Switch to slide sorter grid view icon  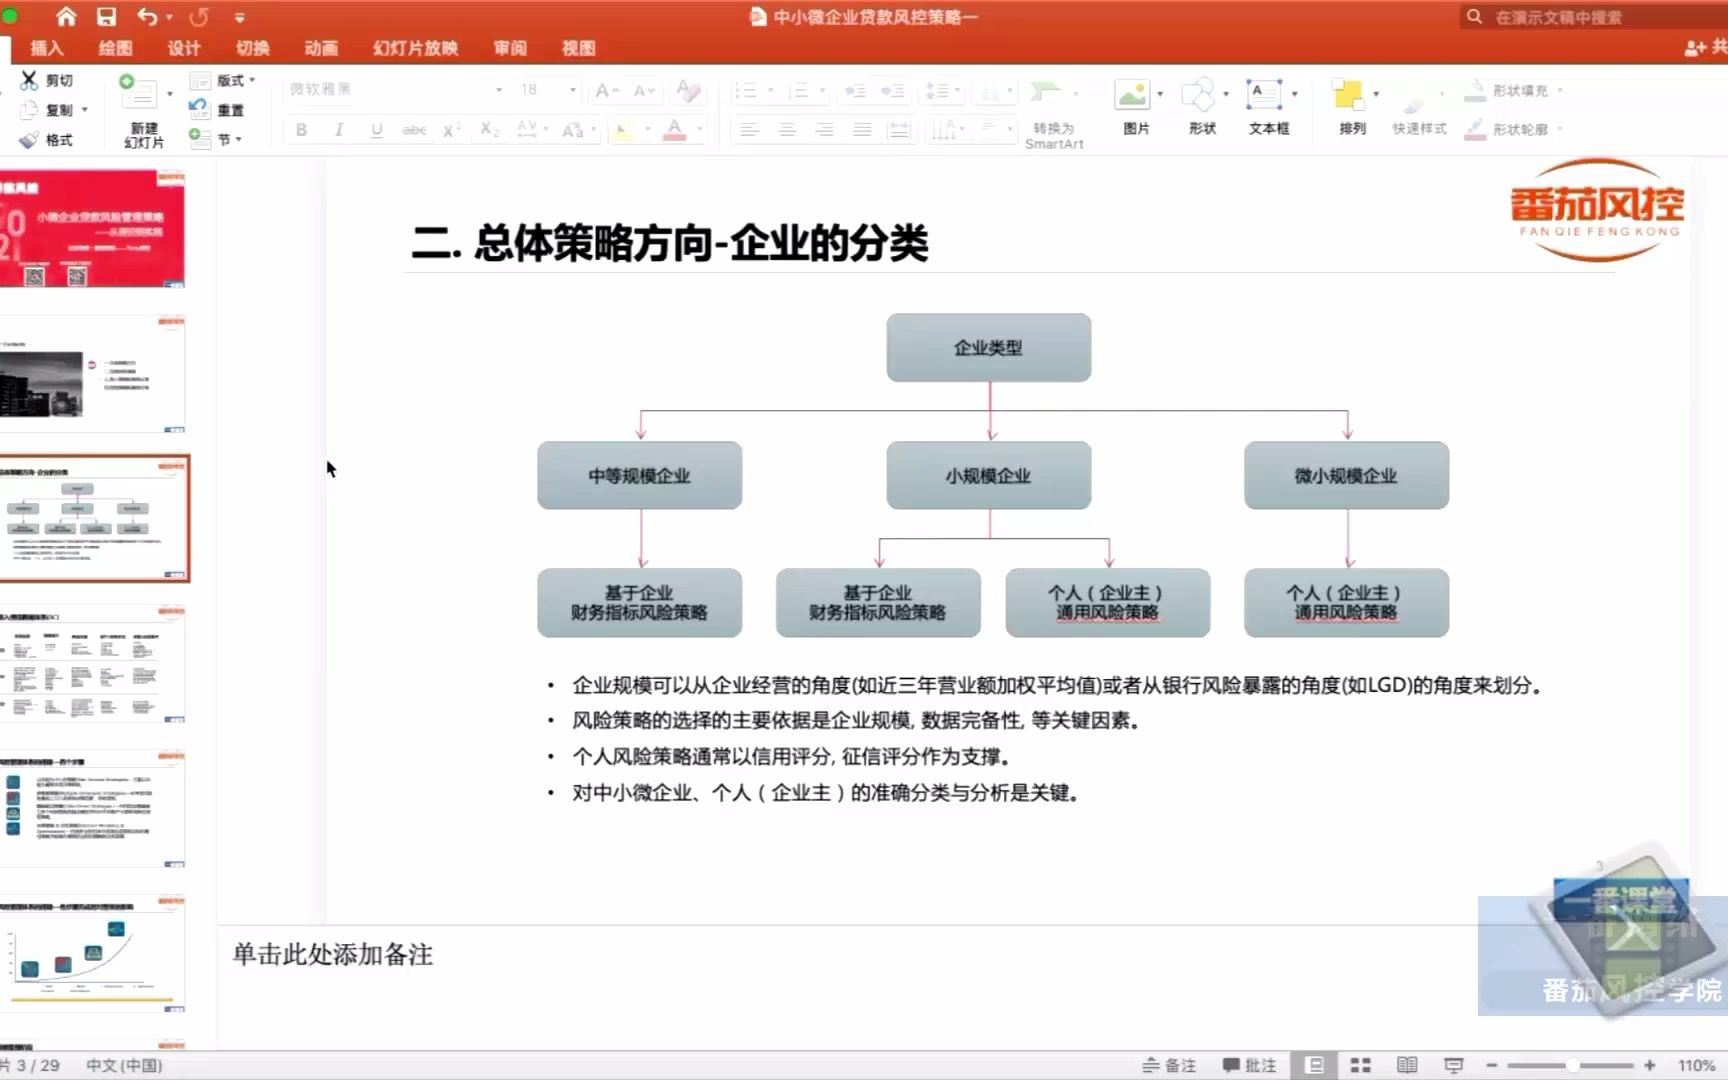coord(1360,1065)
